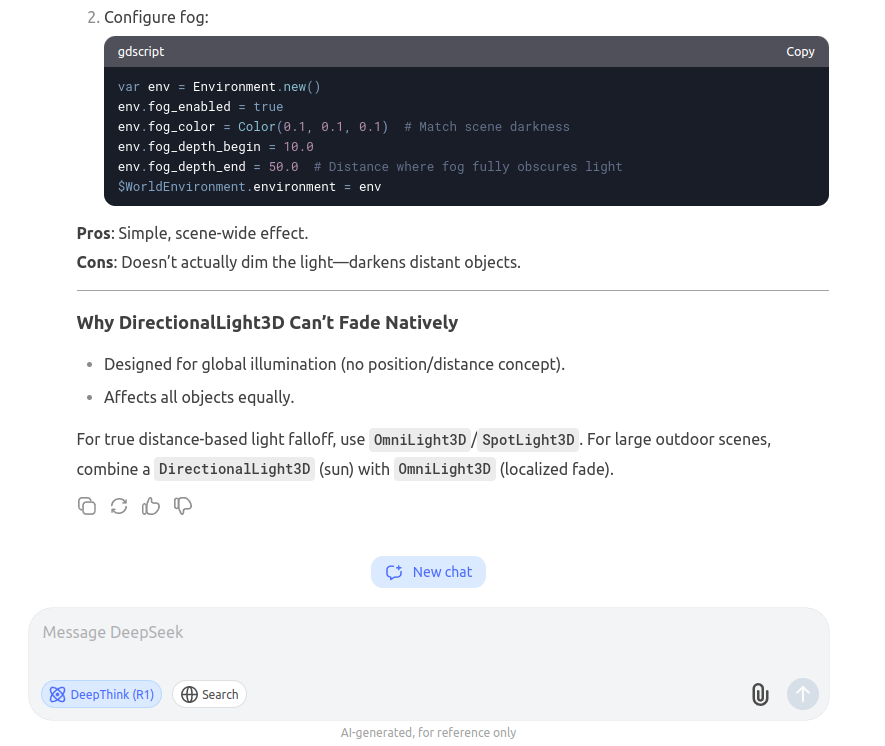885x746 pixels.
Task: Click the gdscript language label
Action: point(141,52)
